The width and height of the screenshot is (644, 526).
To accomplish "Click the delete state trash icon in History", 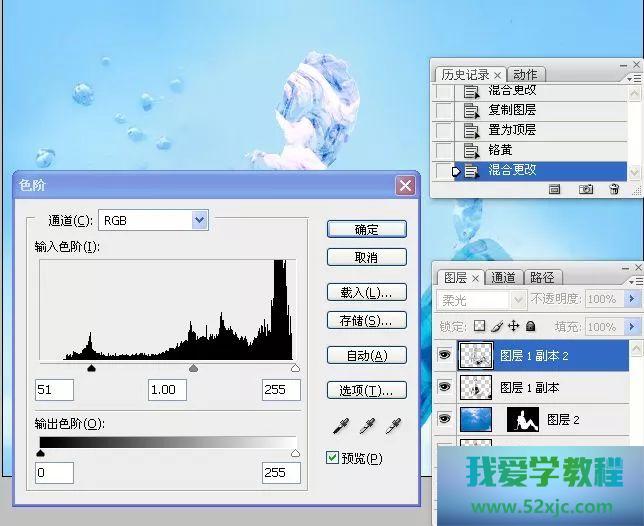I will tap(614, 189).
